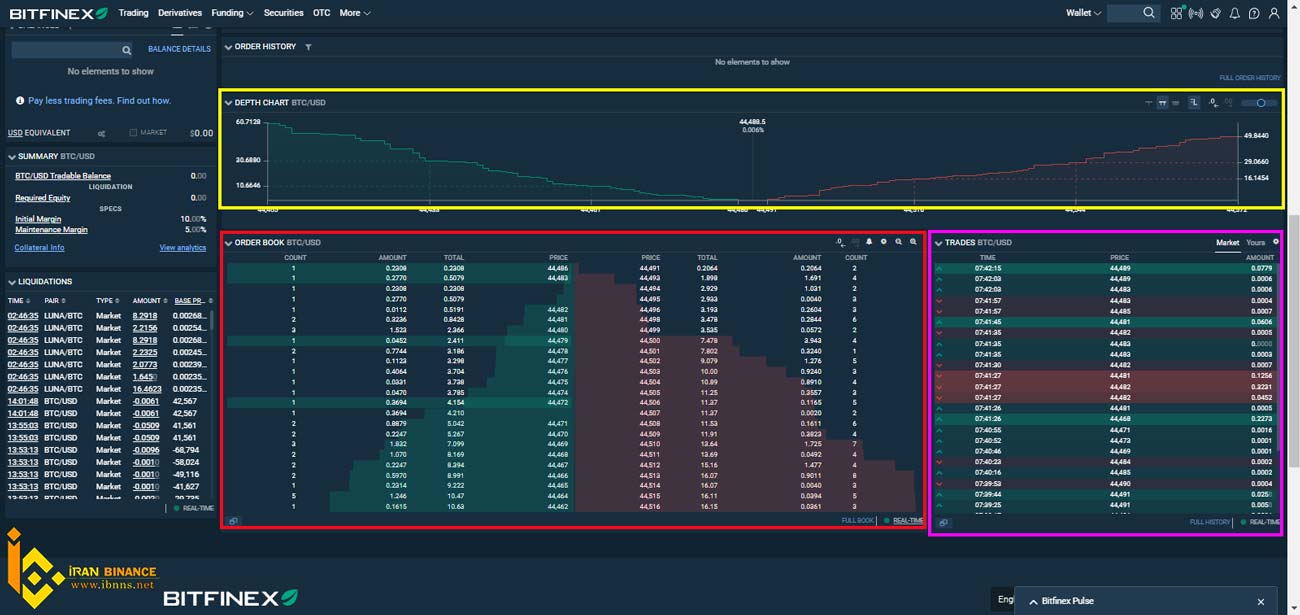Select the third depth chart display mode icon

(1175, 102)
